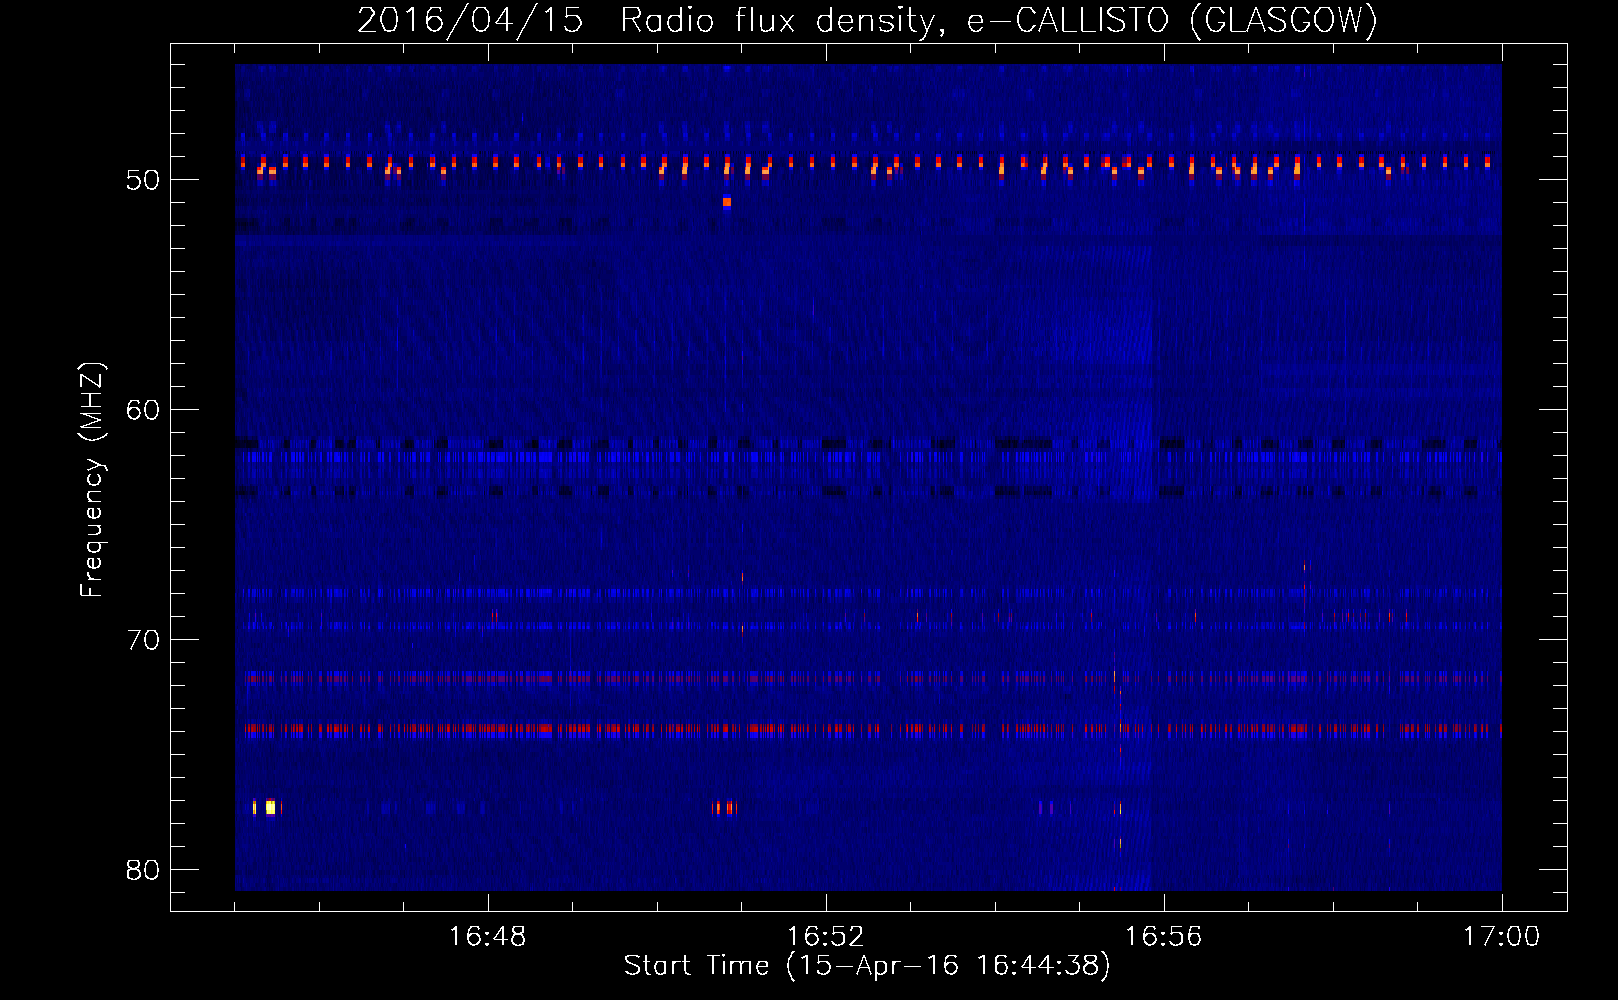
Task: Click the 50 MHz frequency tick label
Action: pos(143,180)
